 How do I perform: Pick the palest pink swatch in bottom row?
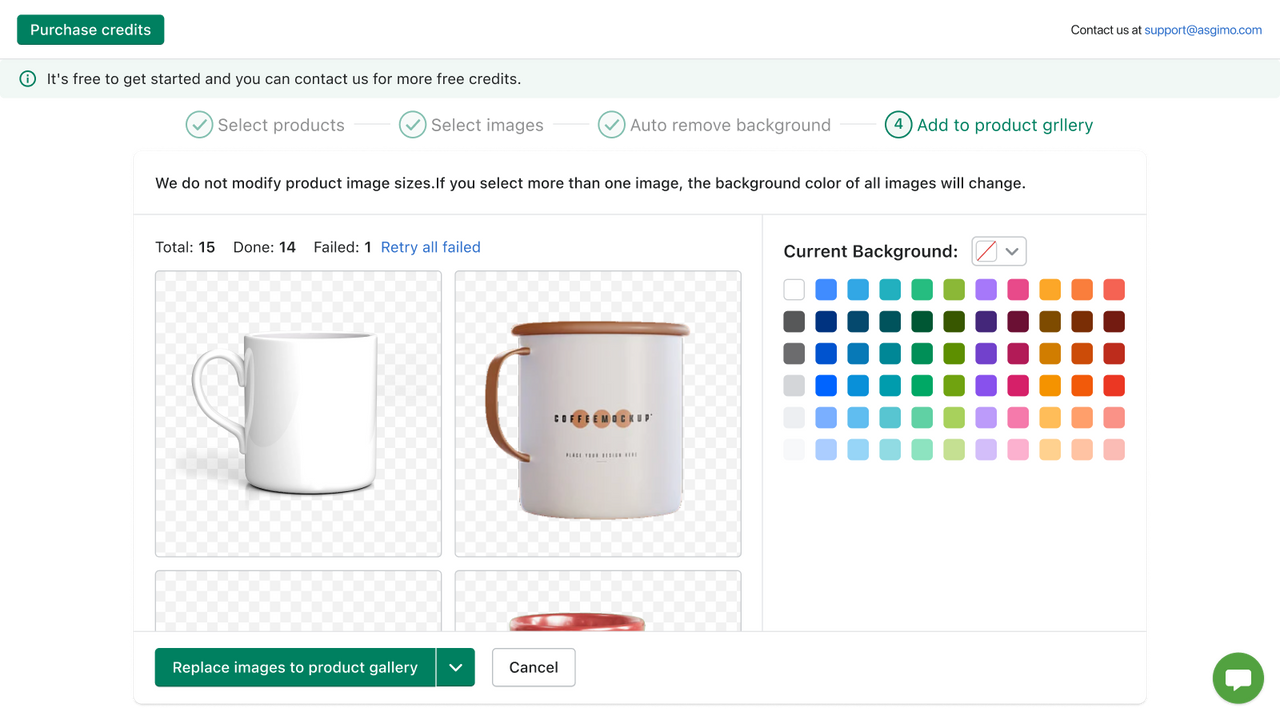point(1018,450)
